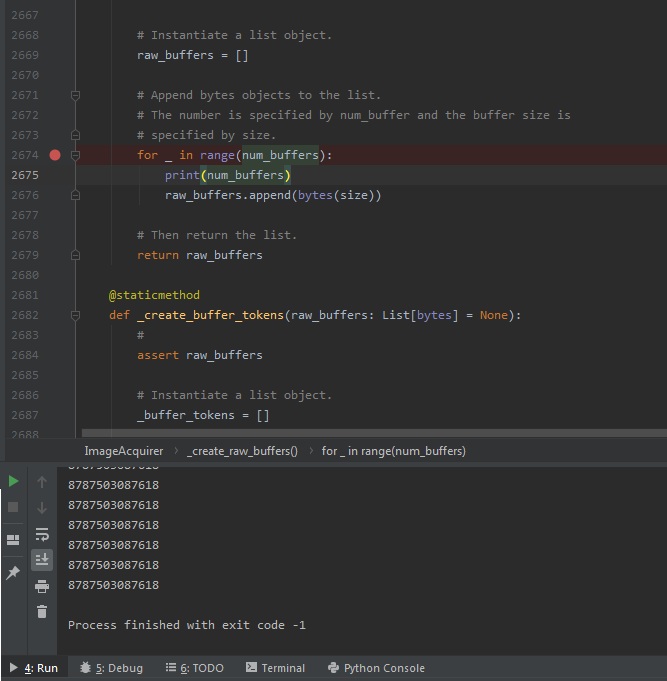Screen dimensions: 667x681
Task: Click the Up the stack trace arrow
Action: (42, 482)
